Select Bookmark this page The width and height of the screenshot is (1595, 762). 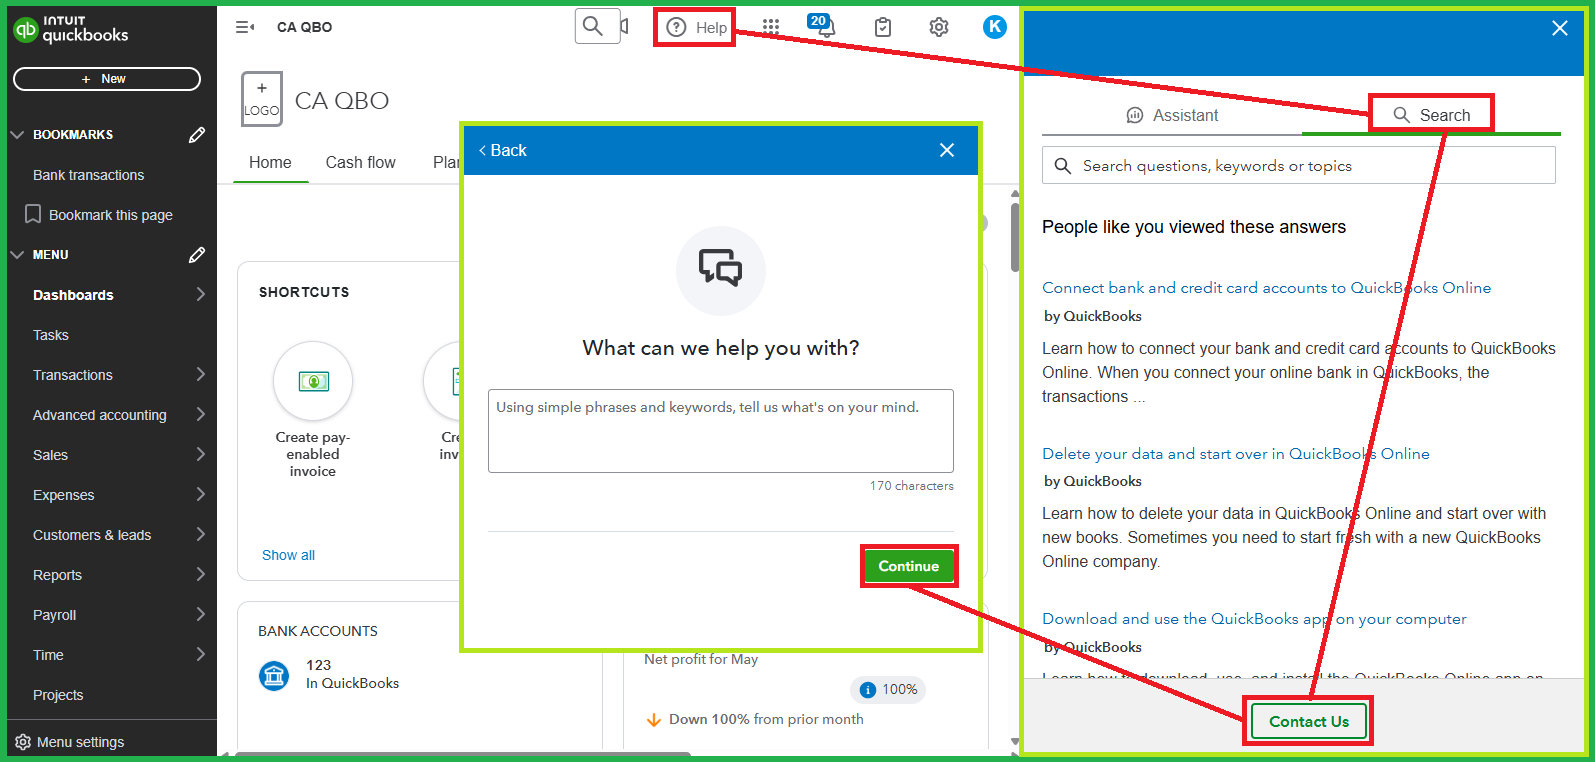tap(98, 215)
